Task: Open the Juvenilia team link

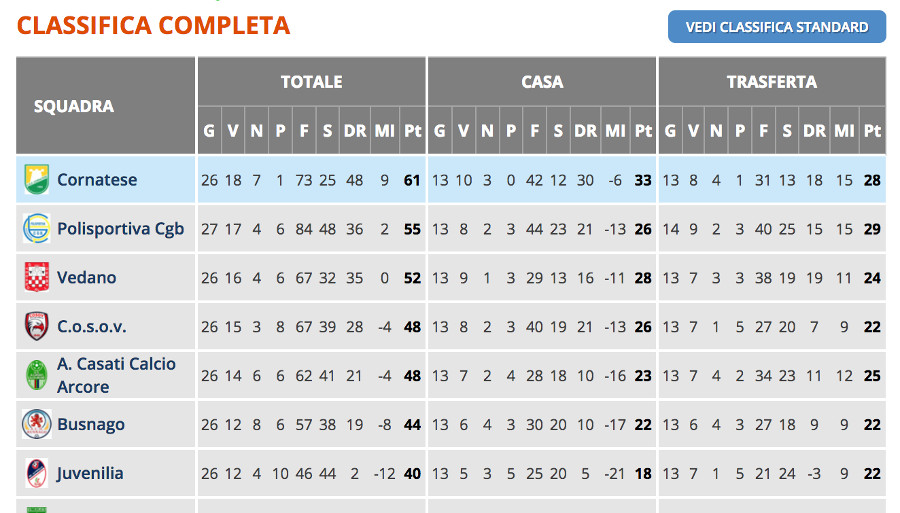Action: click(x=90, y=473)
